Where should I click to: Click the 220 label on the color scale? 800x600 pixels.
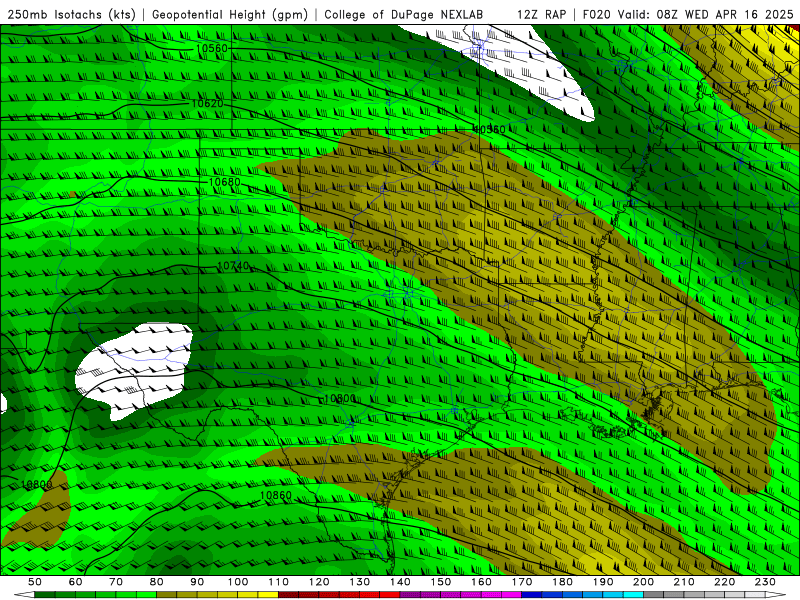coord(724,582)
